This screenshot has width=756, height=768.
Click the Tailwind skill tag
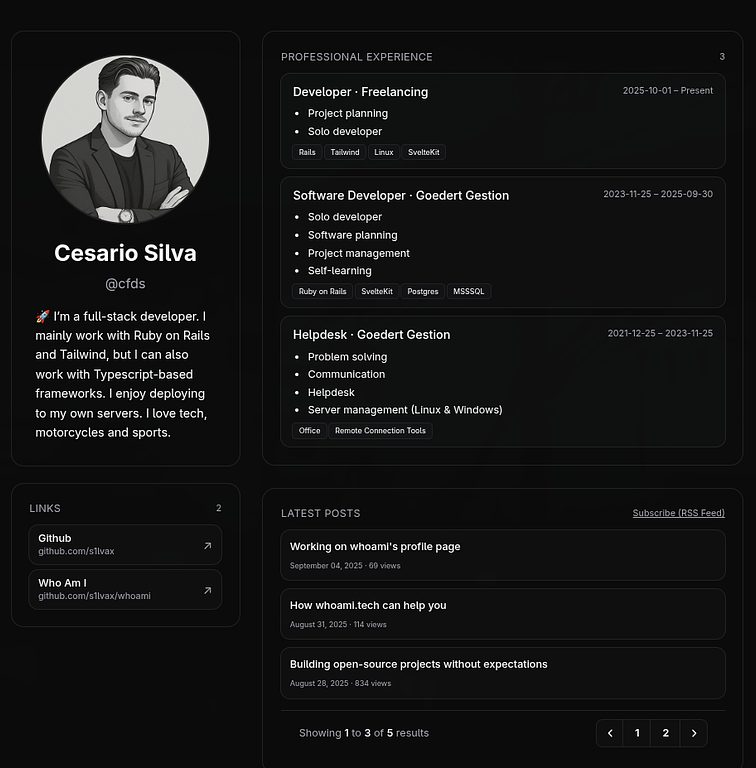345,153
